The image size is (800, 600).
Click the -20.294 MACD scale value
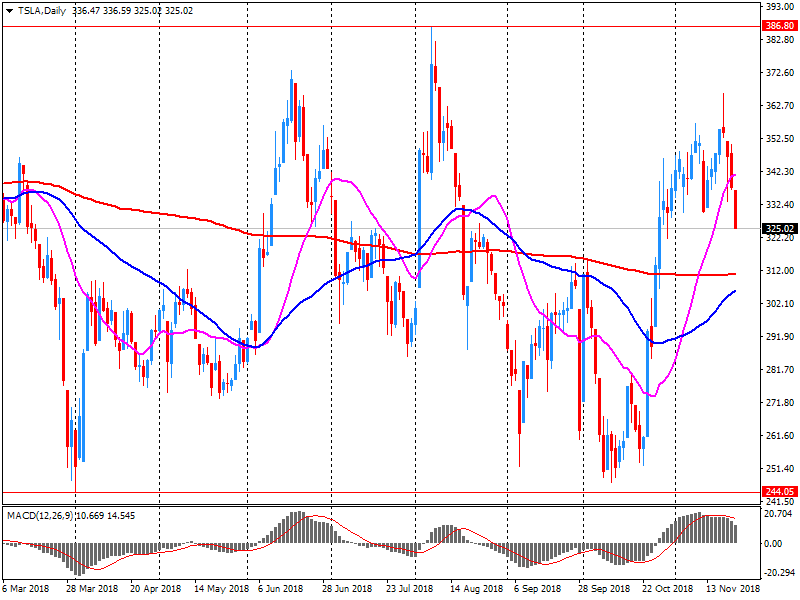778,572
